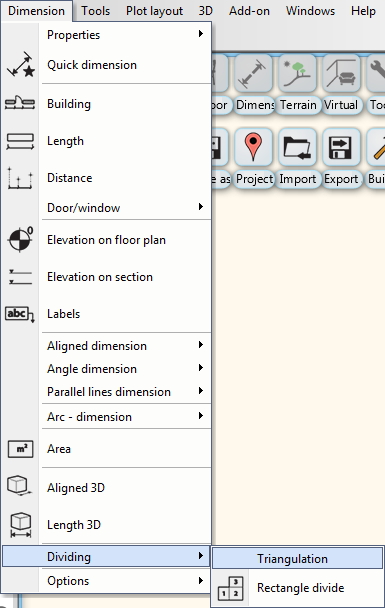Image resolution: width=385 pixels, height=608 pixels.
Task: Select Elevation on floor plan entry
Action: click(107, 240)
